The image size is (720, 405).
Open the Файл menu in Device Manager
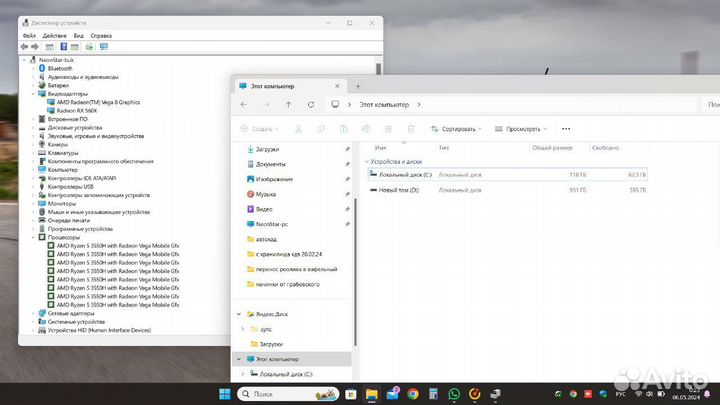click(x=29, y=35)
